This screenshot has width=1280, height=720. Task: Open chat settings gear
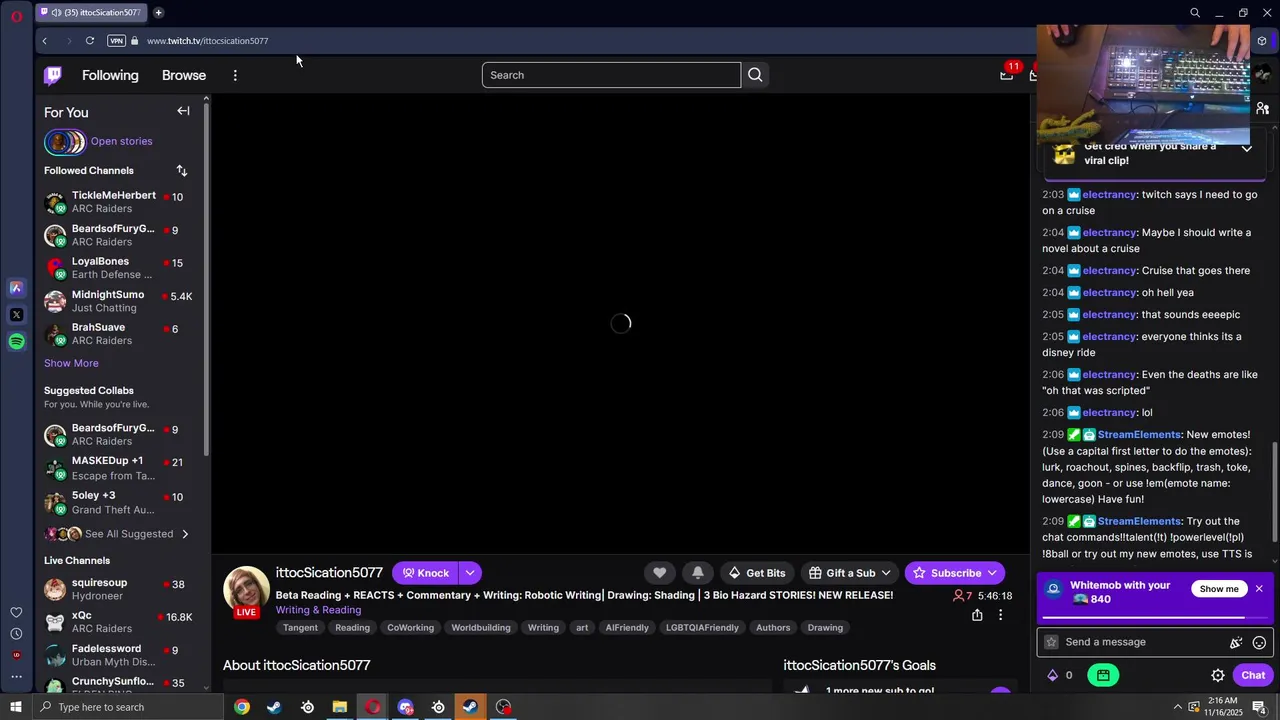click(1218, 675)
